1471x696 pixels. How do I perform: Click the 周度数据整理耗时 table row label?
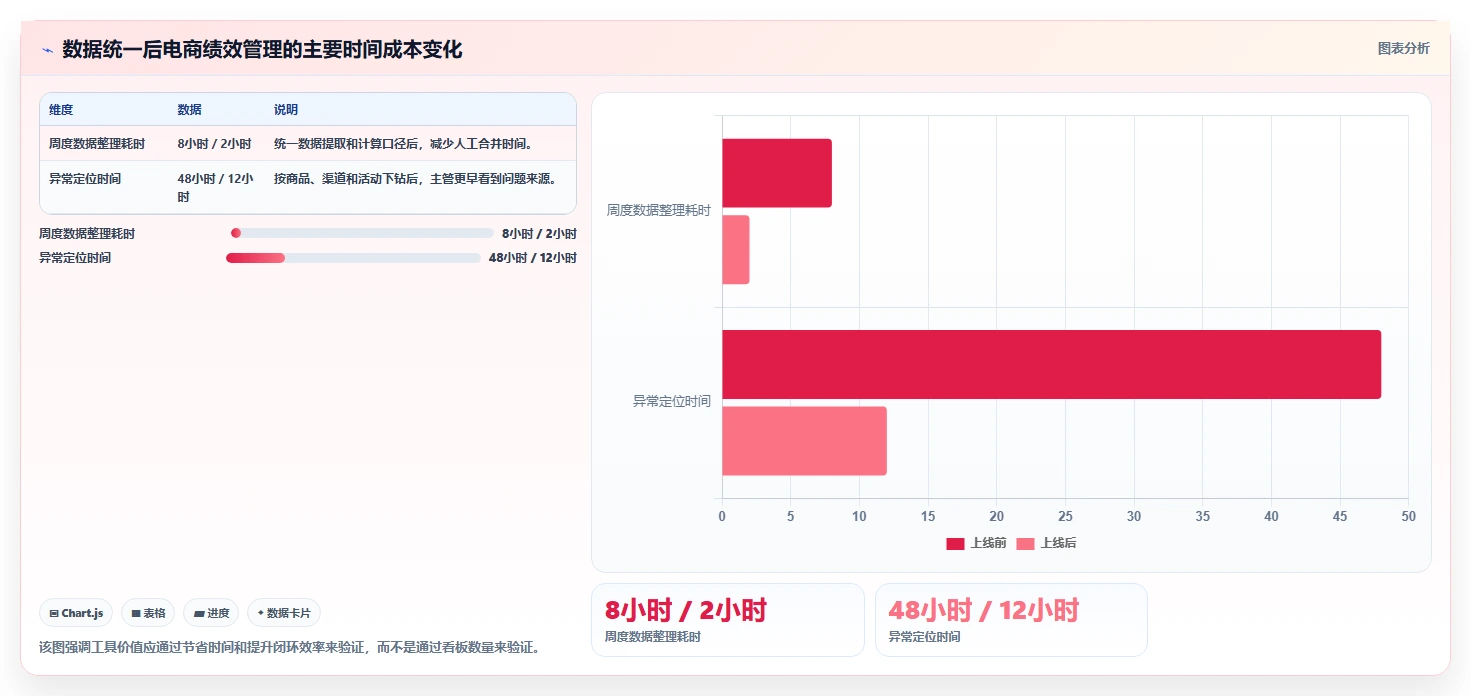(97, 144)
